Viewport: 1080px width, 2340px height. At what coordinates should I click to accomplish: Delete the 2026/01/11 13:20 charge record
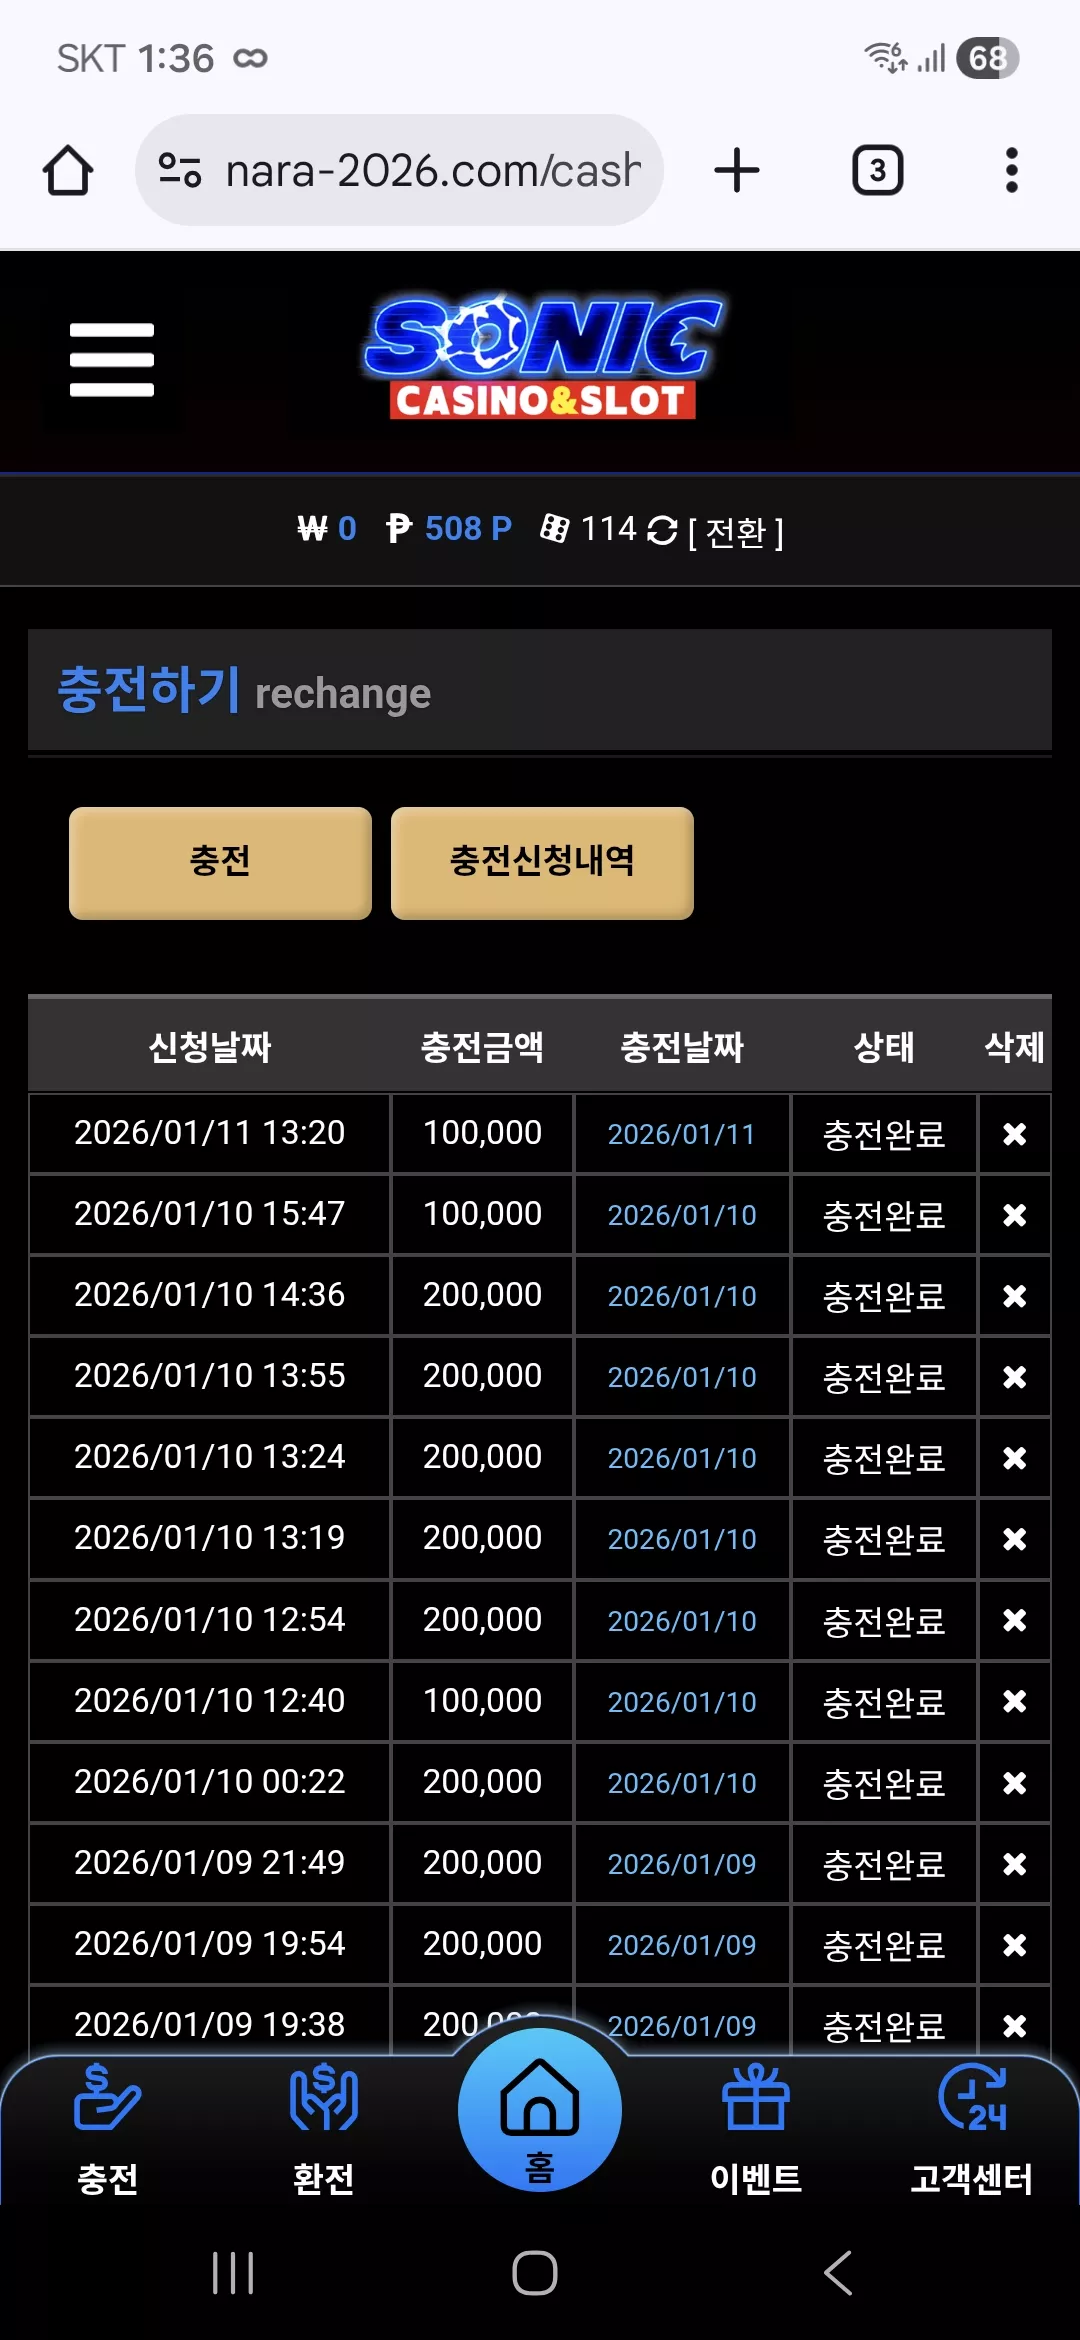pyautogui.click(x=1014, y=1134)
